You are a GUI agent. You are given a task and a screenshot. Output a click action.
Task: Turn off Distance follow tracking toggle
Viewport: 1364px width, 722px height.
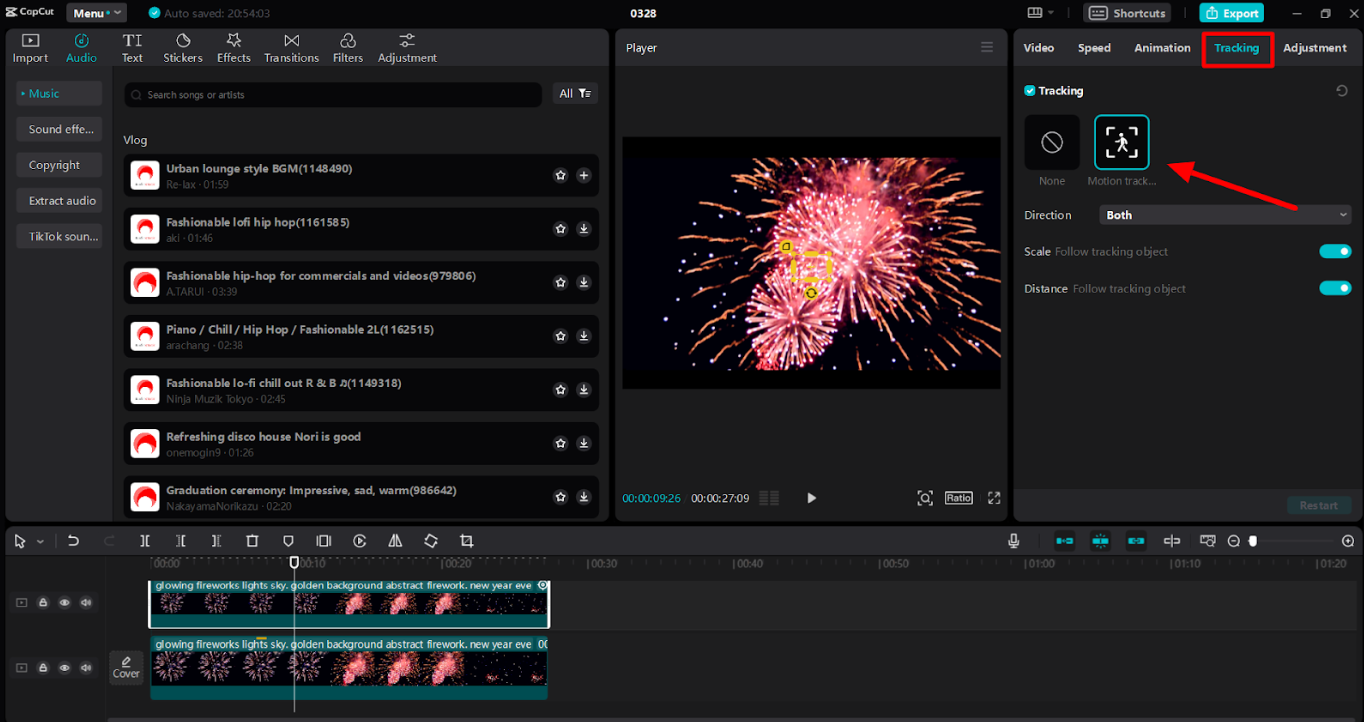(1334, 288)
